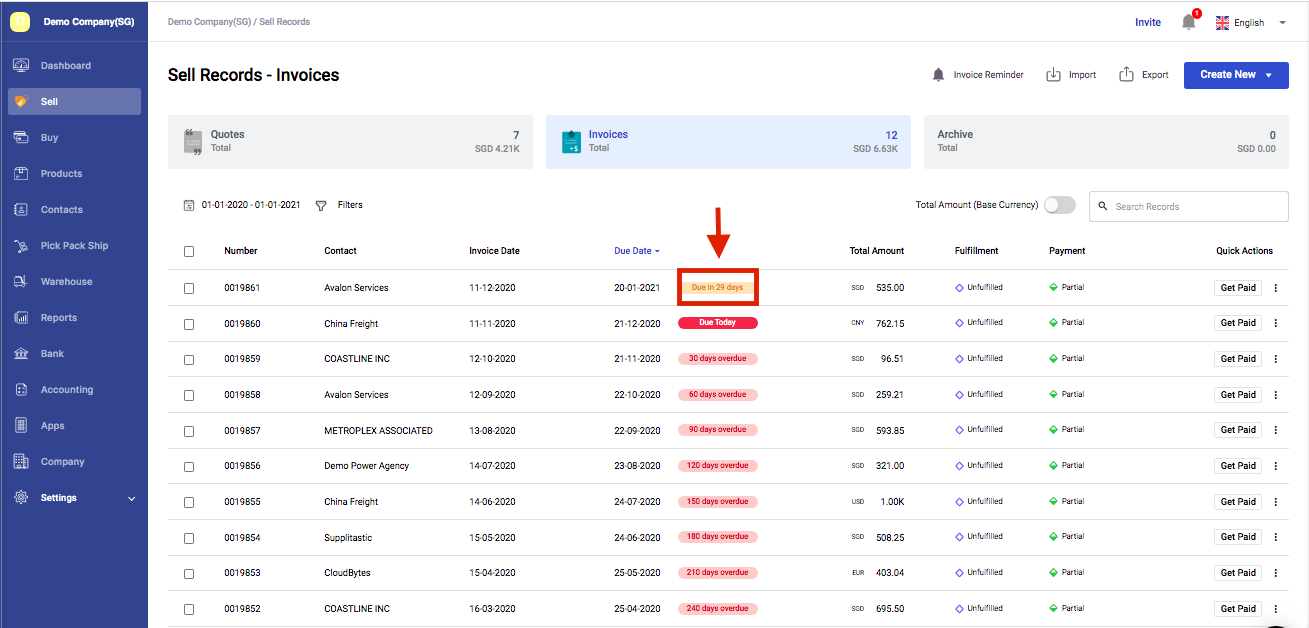Click the Export share icon
This screenshot has height=628, width=1309.
click(1127, 75)
